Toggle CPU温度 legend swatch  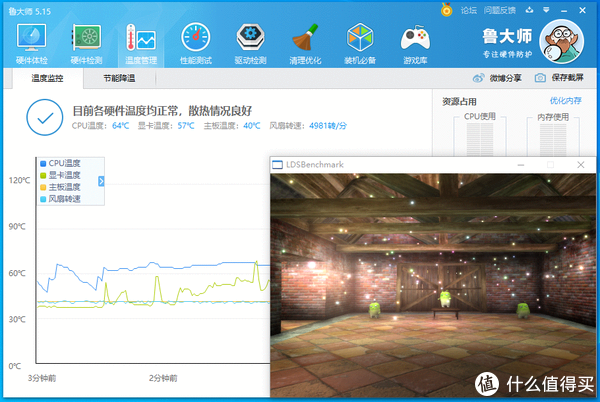(x=43, y=164)
